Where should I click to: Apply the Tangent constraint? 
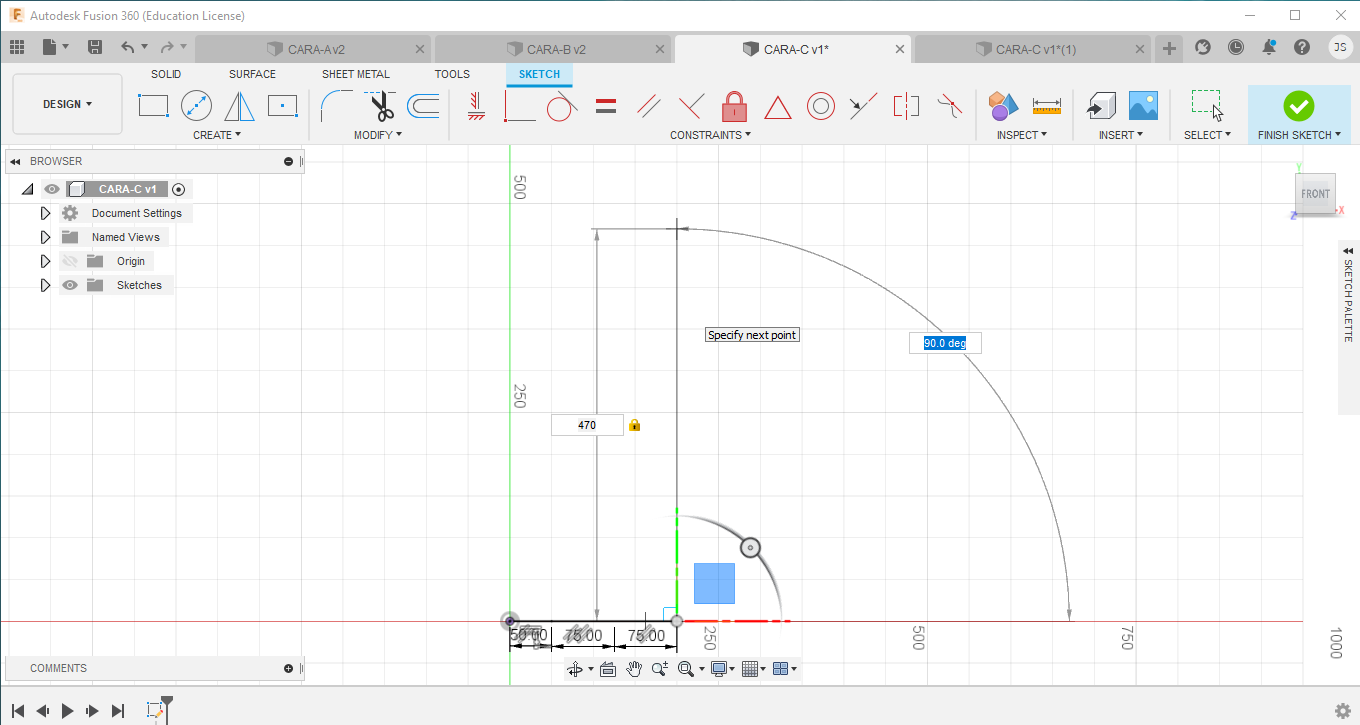(563, 105)
